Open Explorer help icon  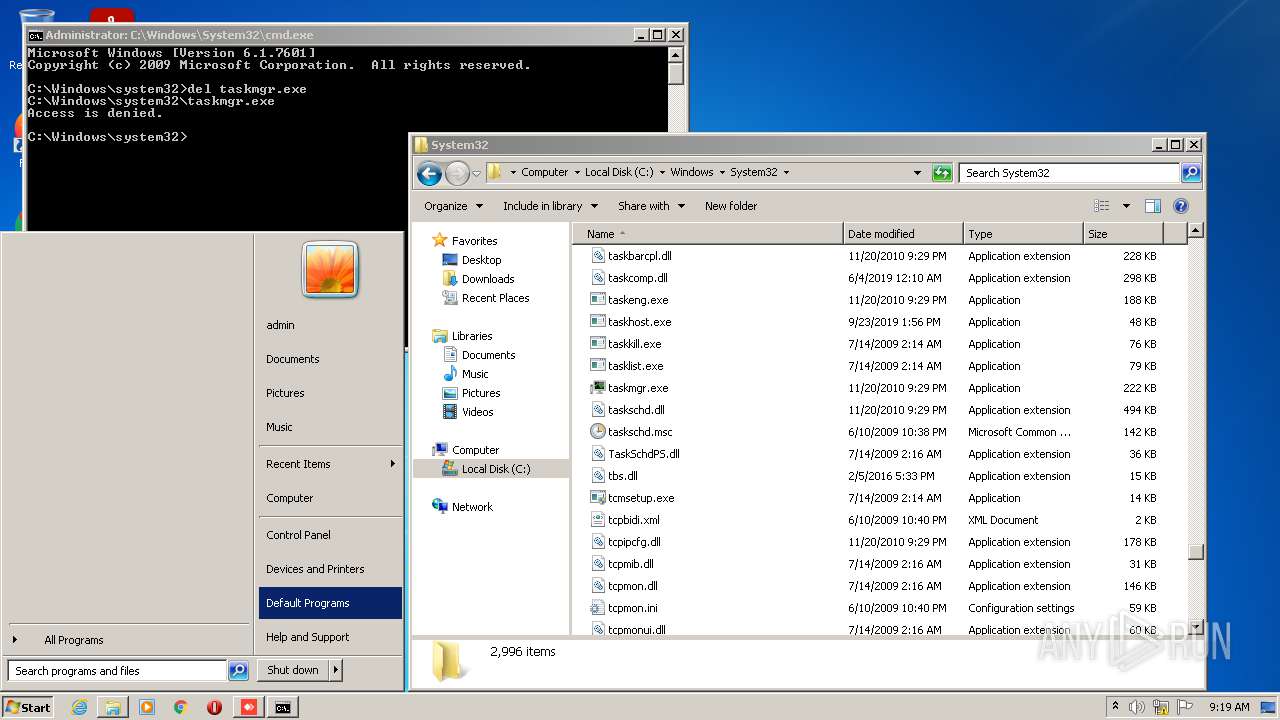click(1180, 206)
